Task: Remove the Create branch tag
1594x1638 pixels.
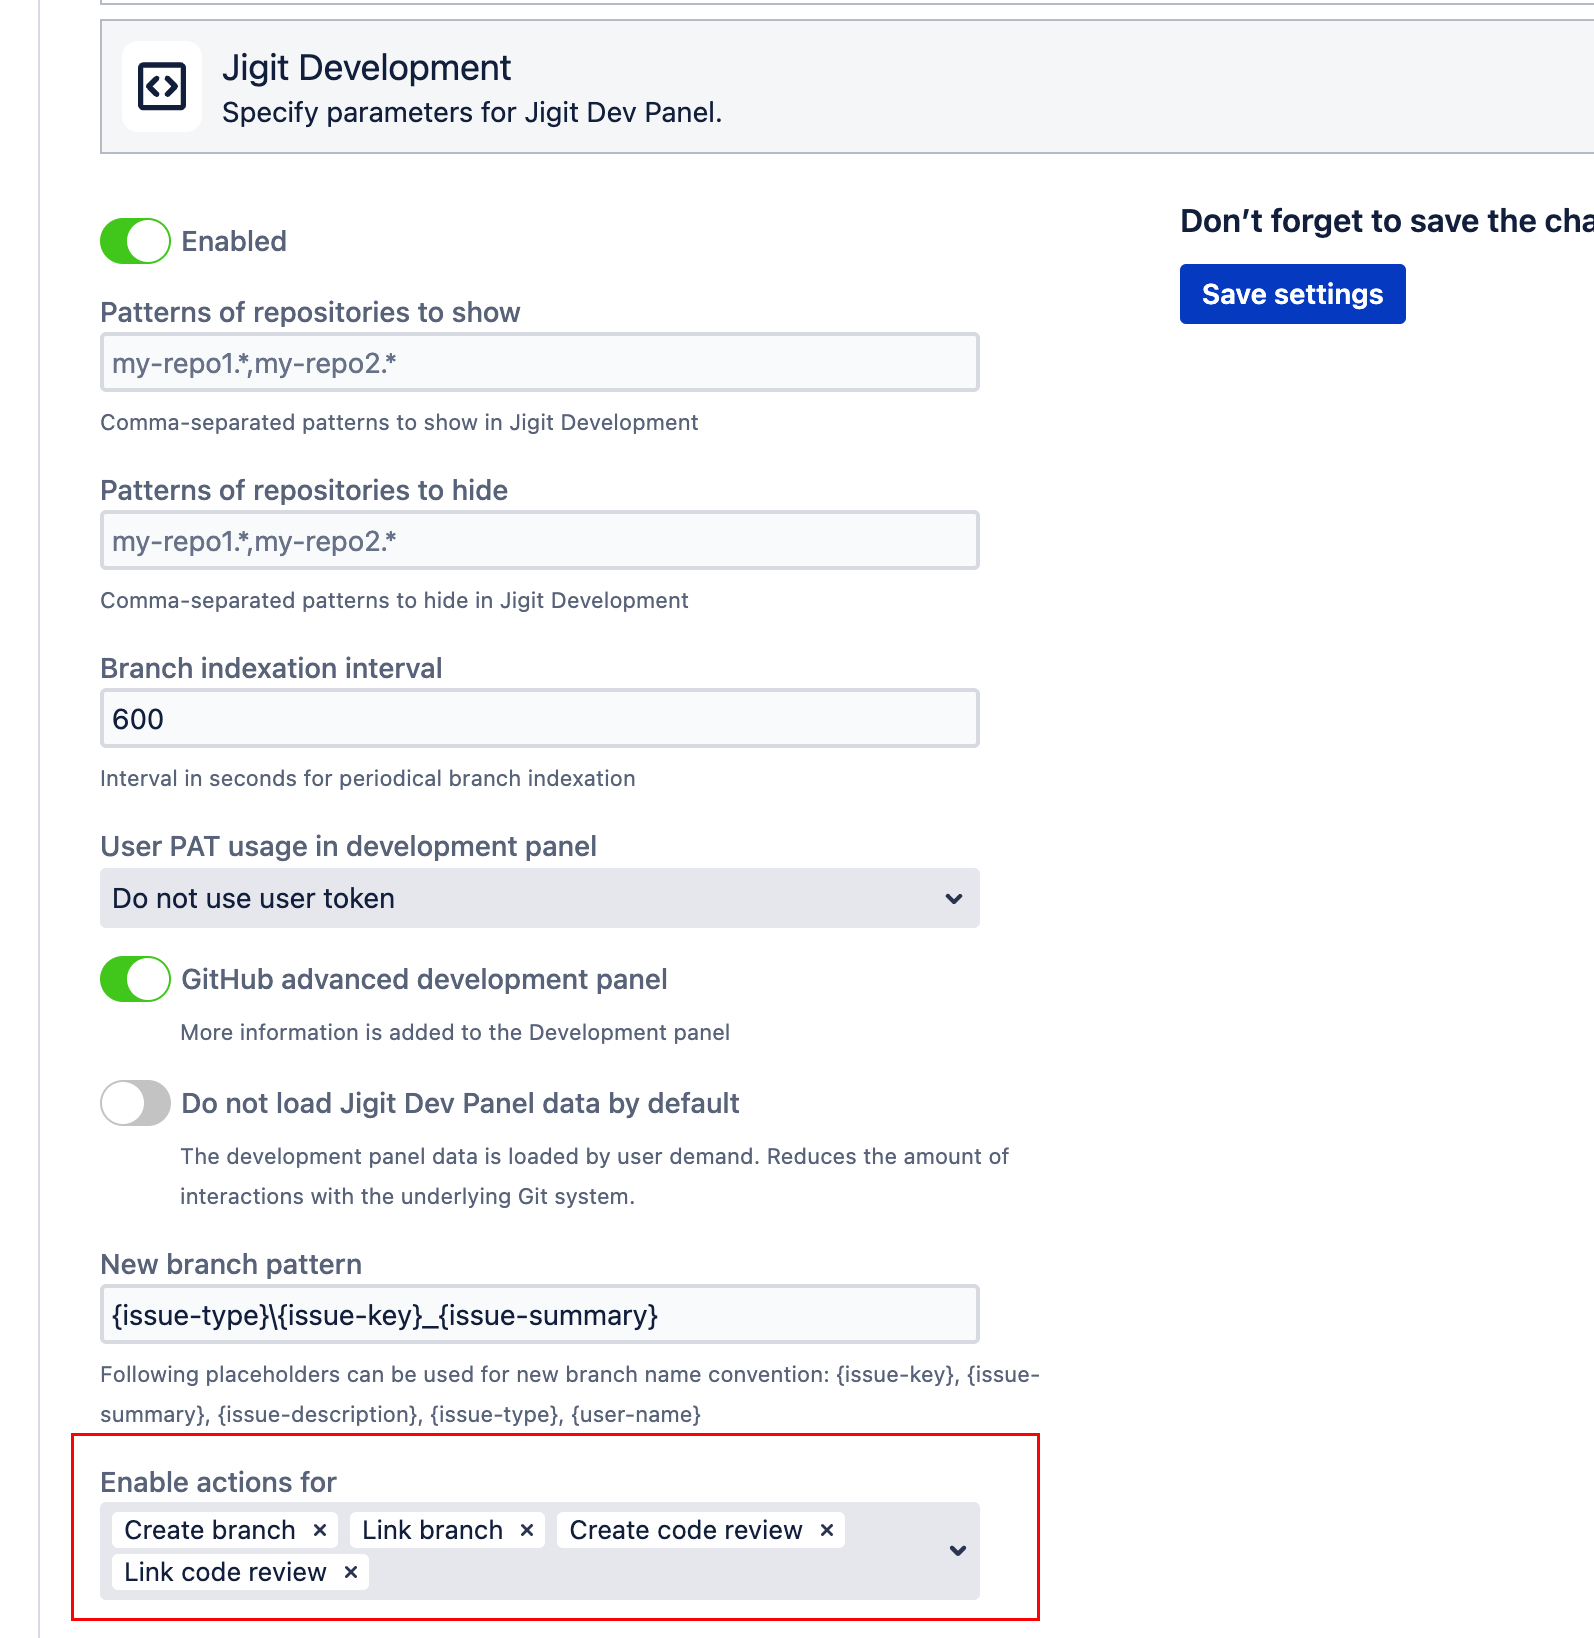Action: tap(320, 1530)
